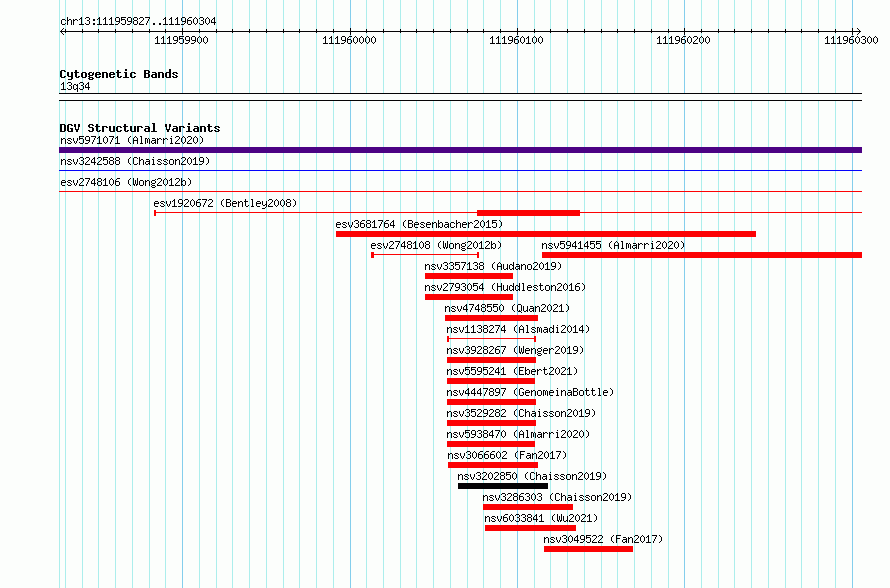890x588 pixels.
Task: Open esv3681764 (Besenbacher2015) label
Action: click(x=419, y=224)
